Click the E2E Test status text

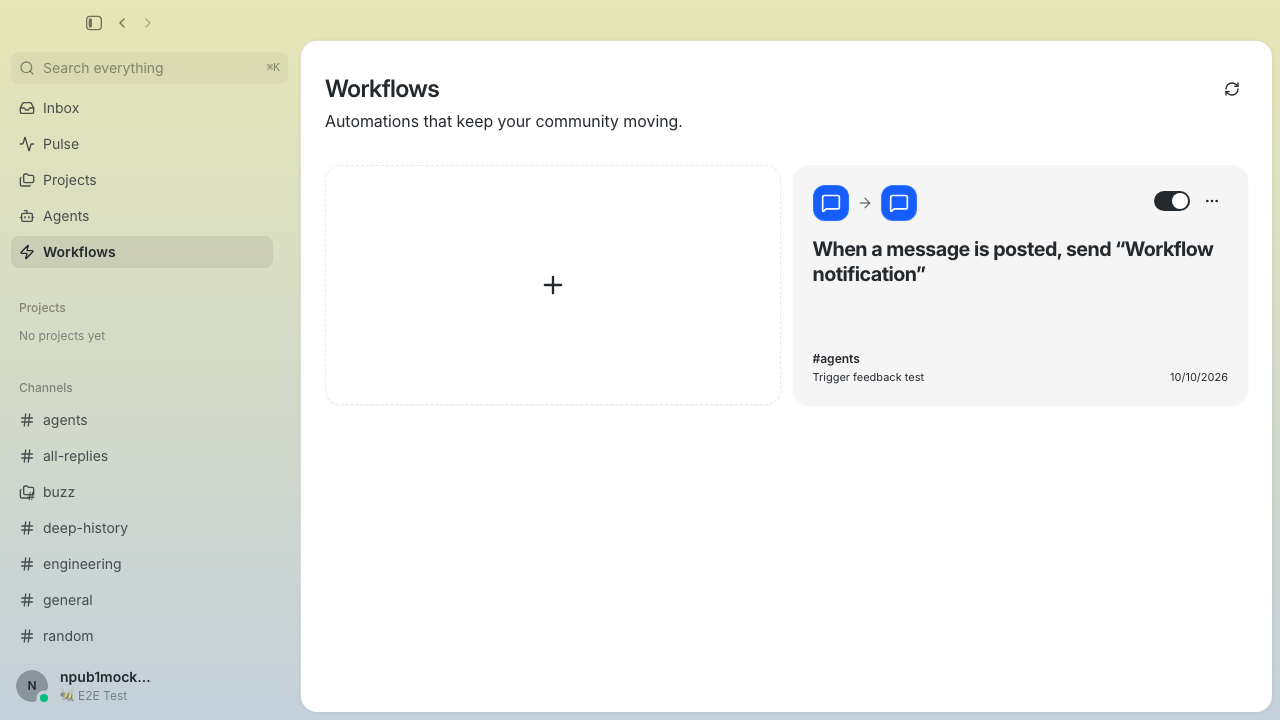[x=102, y=696]
